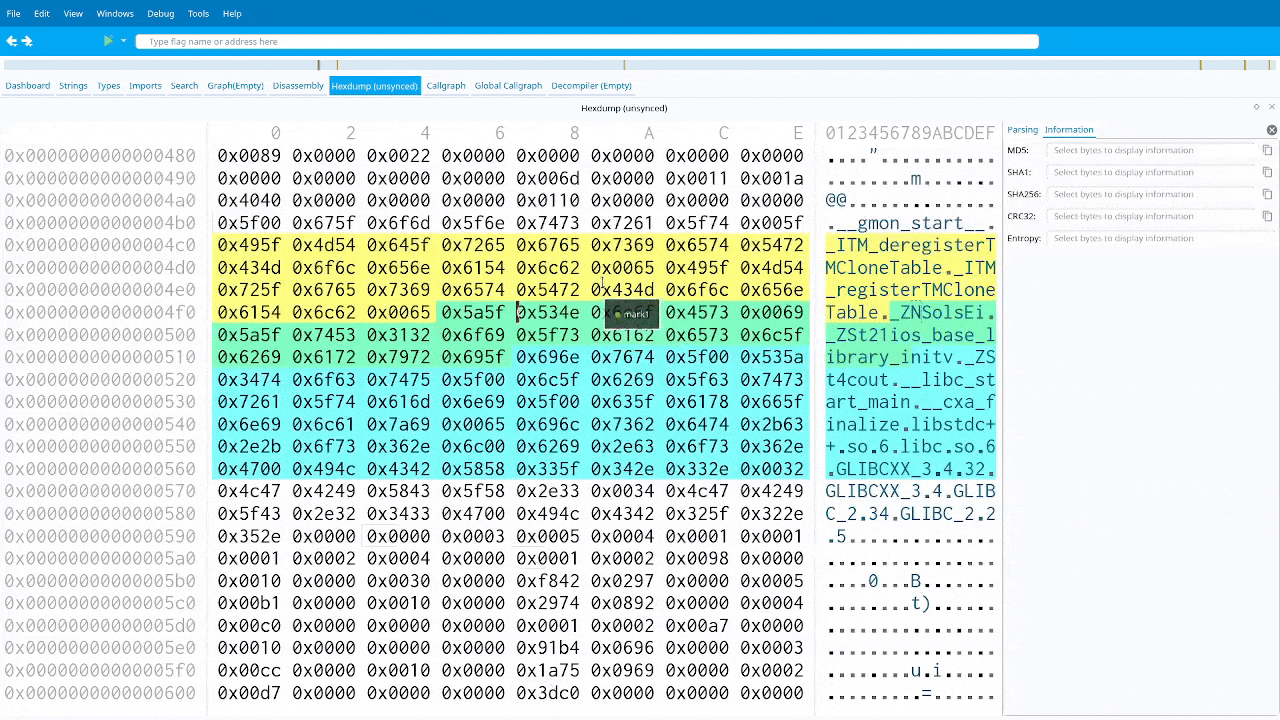Click the overview navigation bar under toolbar

coord(640,65)
